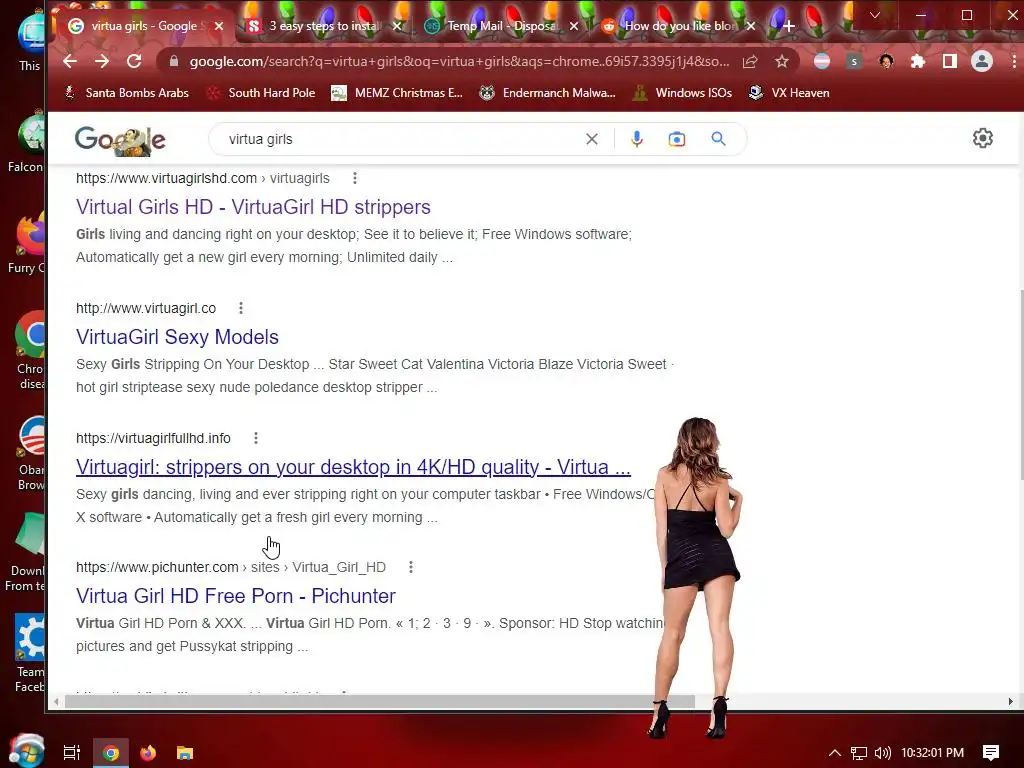Open File Explorer from the taskbar
The image size is (1024, 768).
(x=185, y=753)
